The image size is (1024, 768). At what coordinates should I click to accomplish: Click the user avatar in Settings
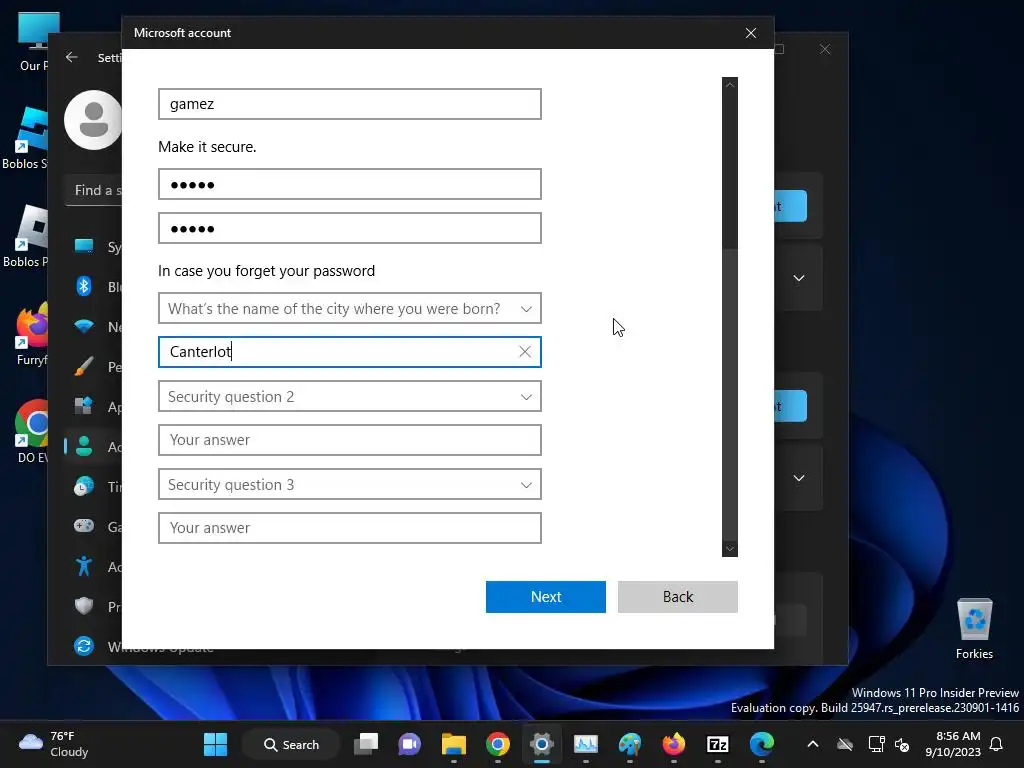point(93,120)
